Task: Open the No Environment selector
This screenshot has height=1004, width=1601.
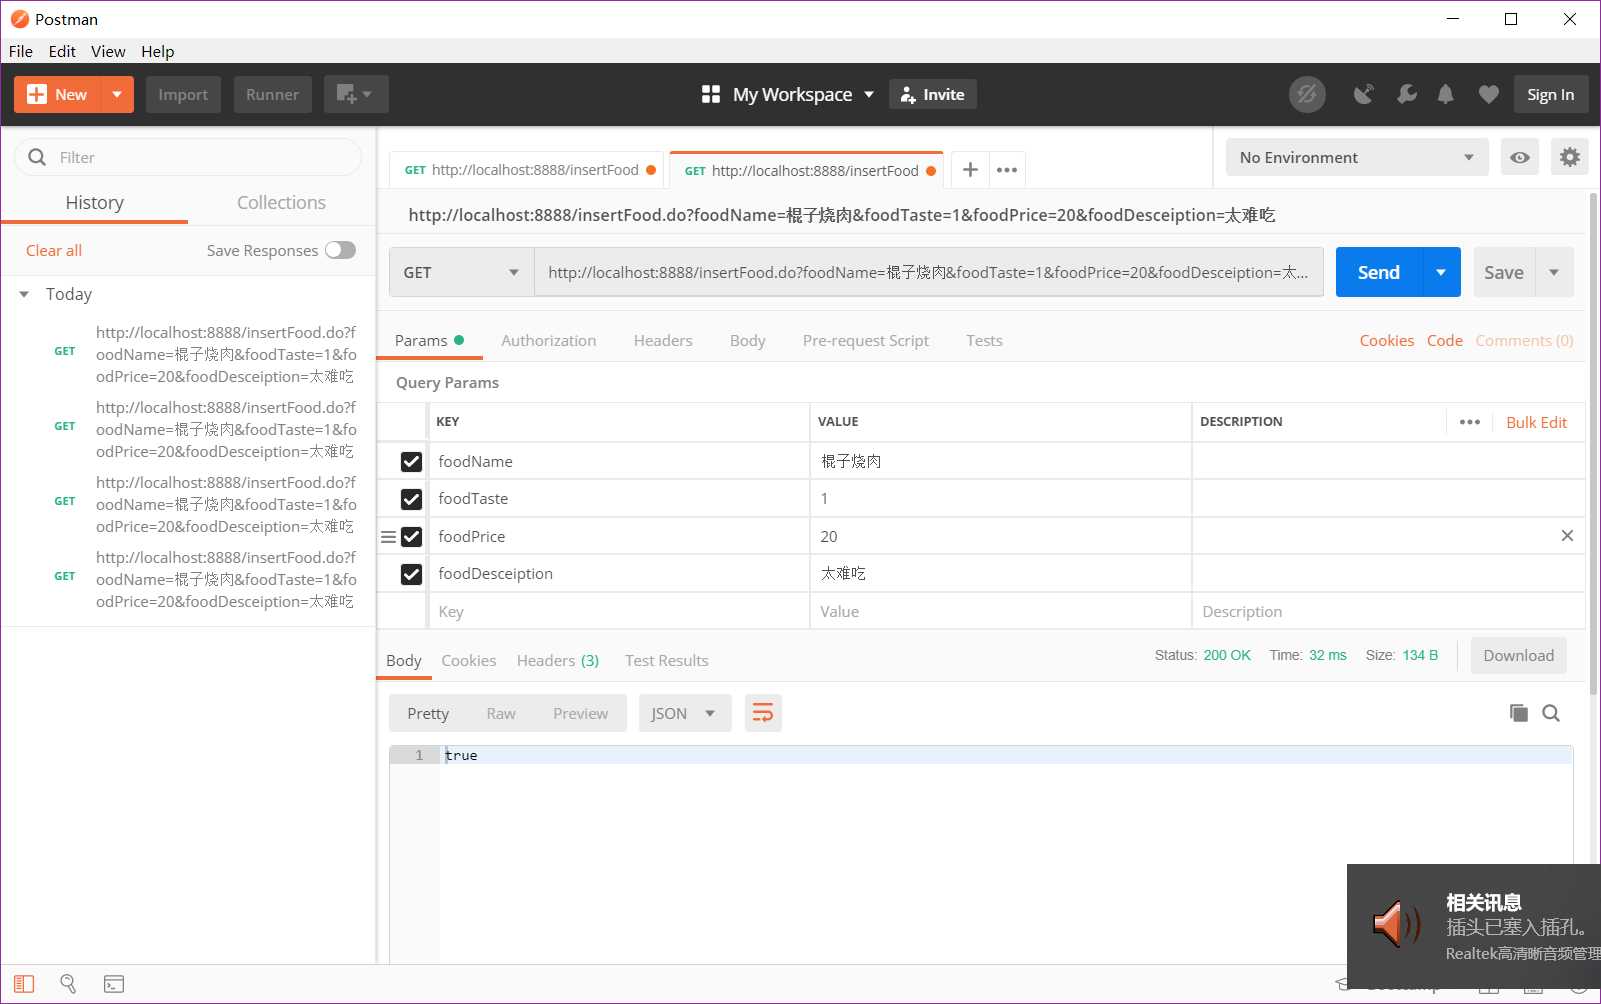Action: pos(1357,157)
